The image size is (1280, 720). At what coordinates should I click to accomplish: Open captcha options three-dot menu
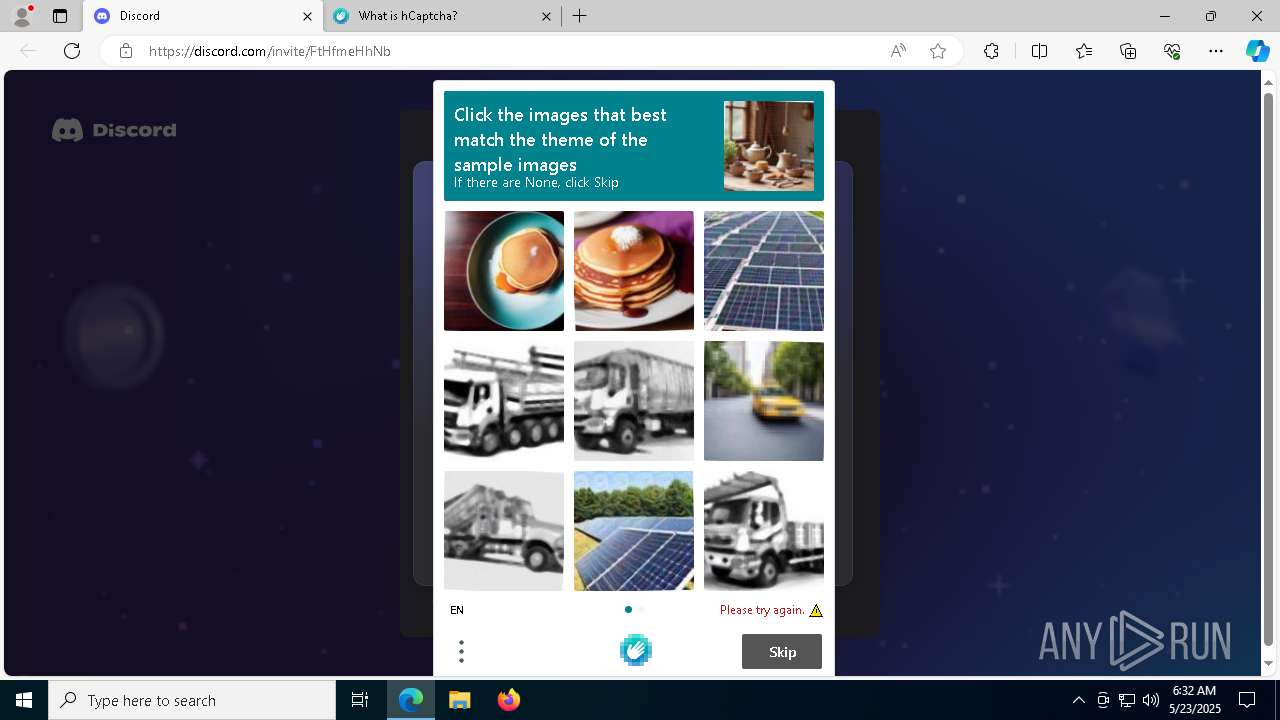[461, 652]
